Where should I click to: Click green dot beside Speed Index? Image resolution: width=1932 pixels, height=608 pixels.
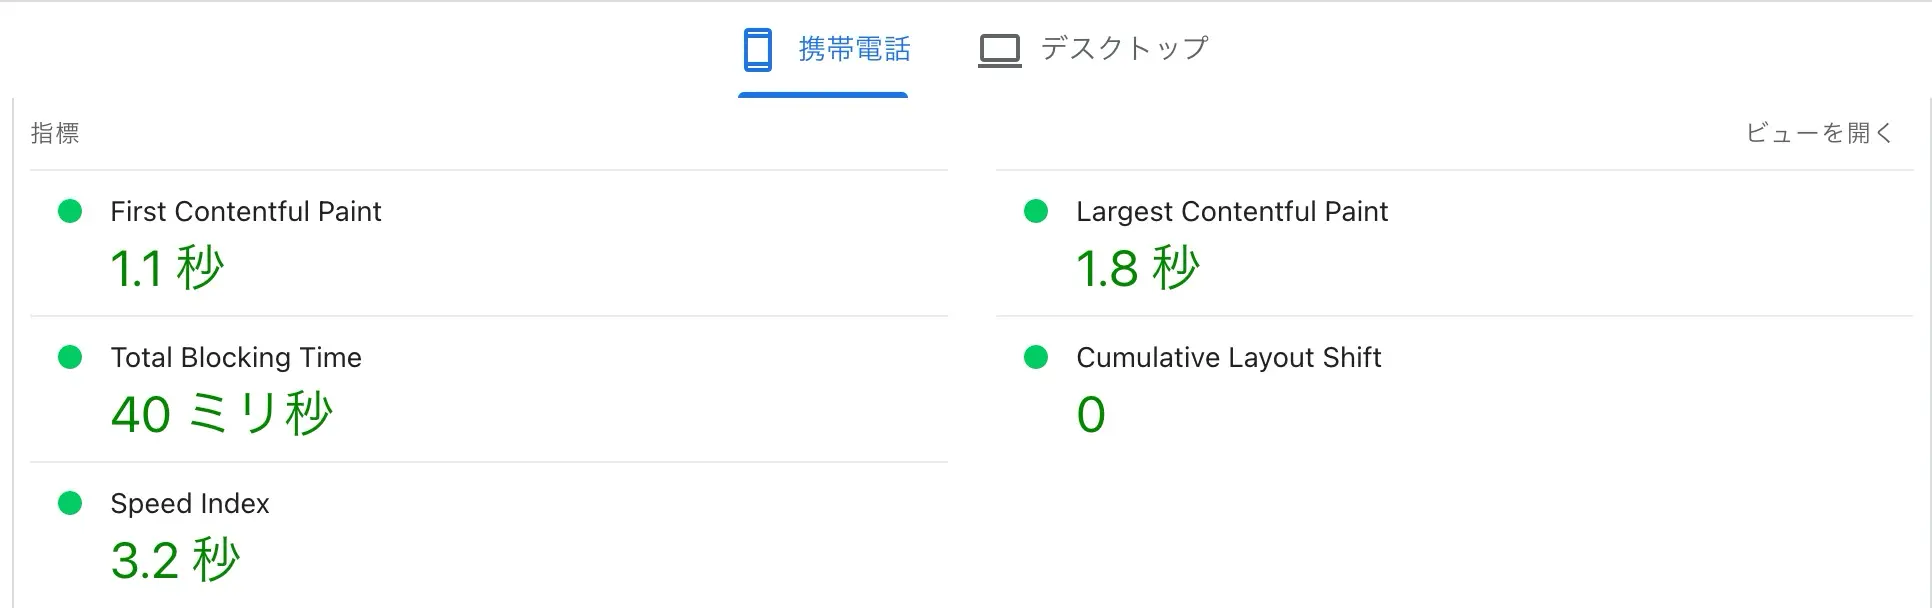[70, 503]
